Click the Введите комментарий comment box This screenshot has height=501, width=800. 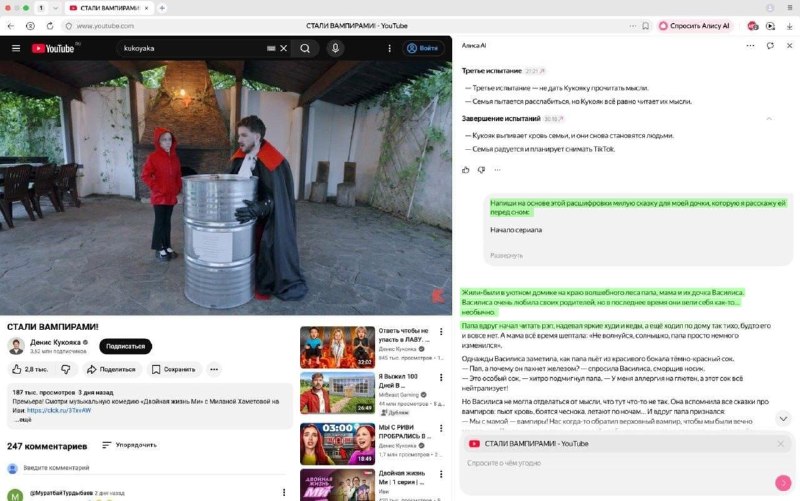point(155,468)
